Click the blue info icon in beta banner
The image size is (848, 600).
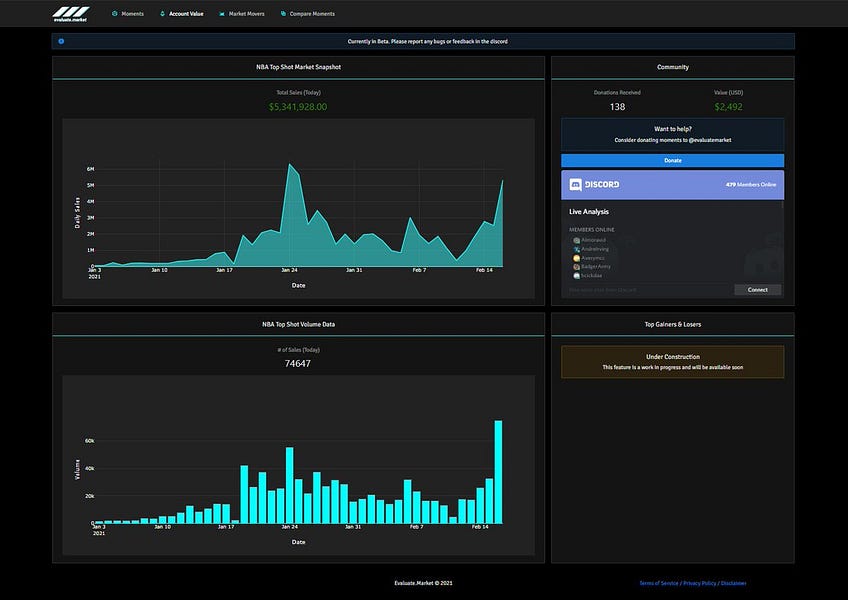pyautogui.click(x=61, y=41)
